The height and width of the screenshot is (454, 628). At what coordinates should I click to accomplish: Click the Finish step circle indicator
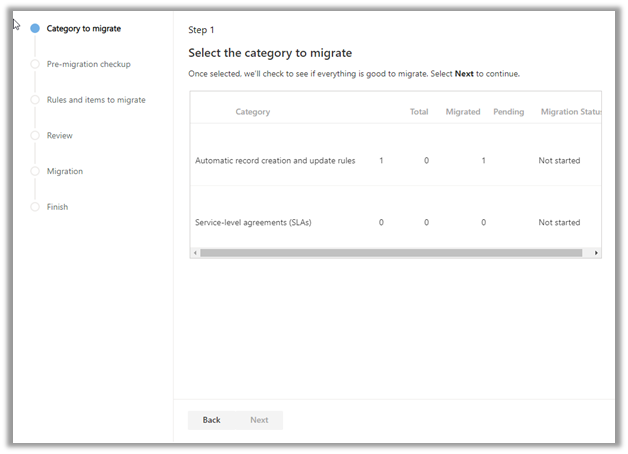click(x=35, y=207)
